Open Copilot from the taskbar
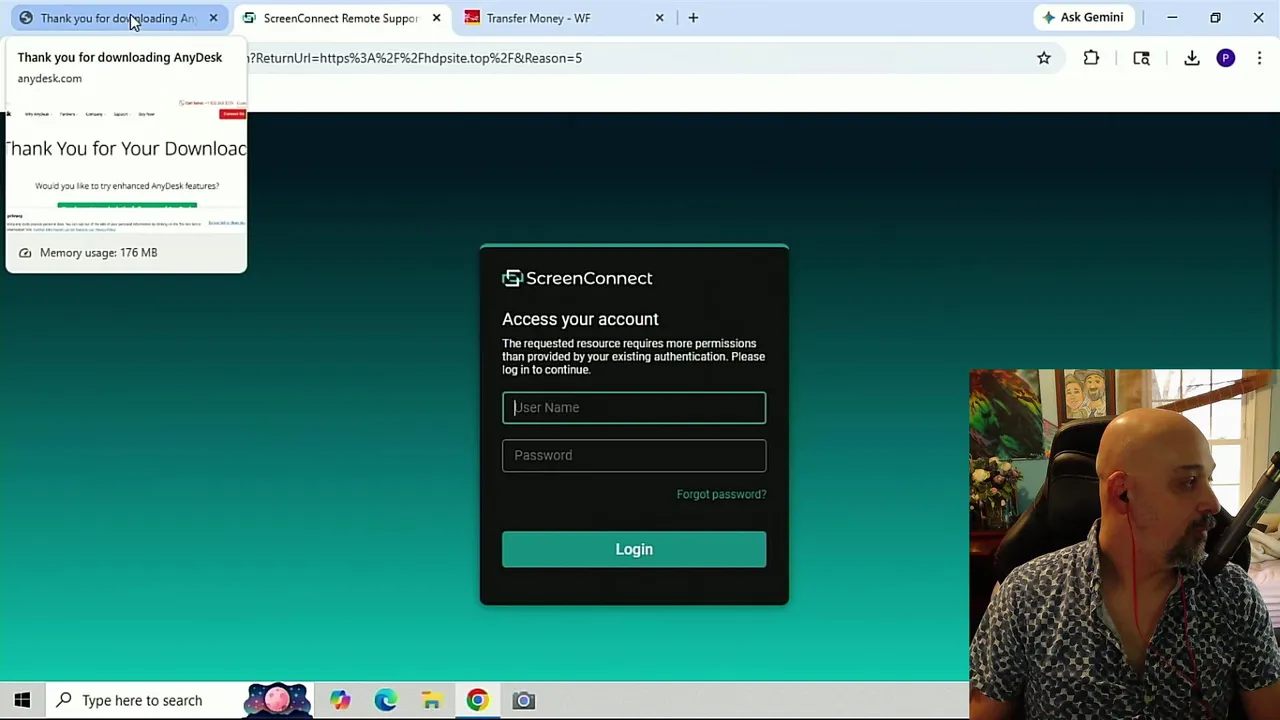This screenshot has height=720, width=1280. click(x=340, y=700)
